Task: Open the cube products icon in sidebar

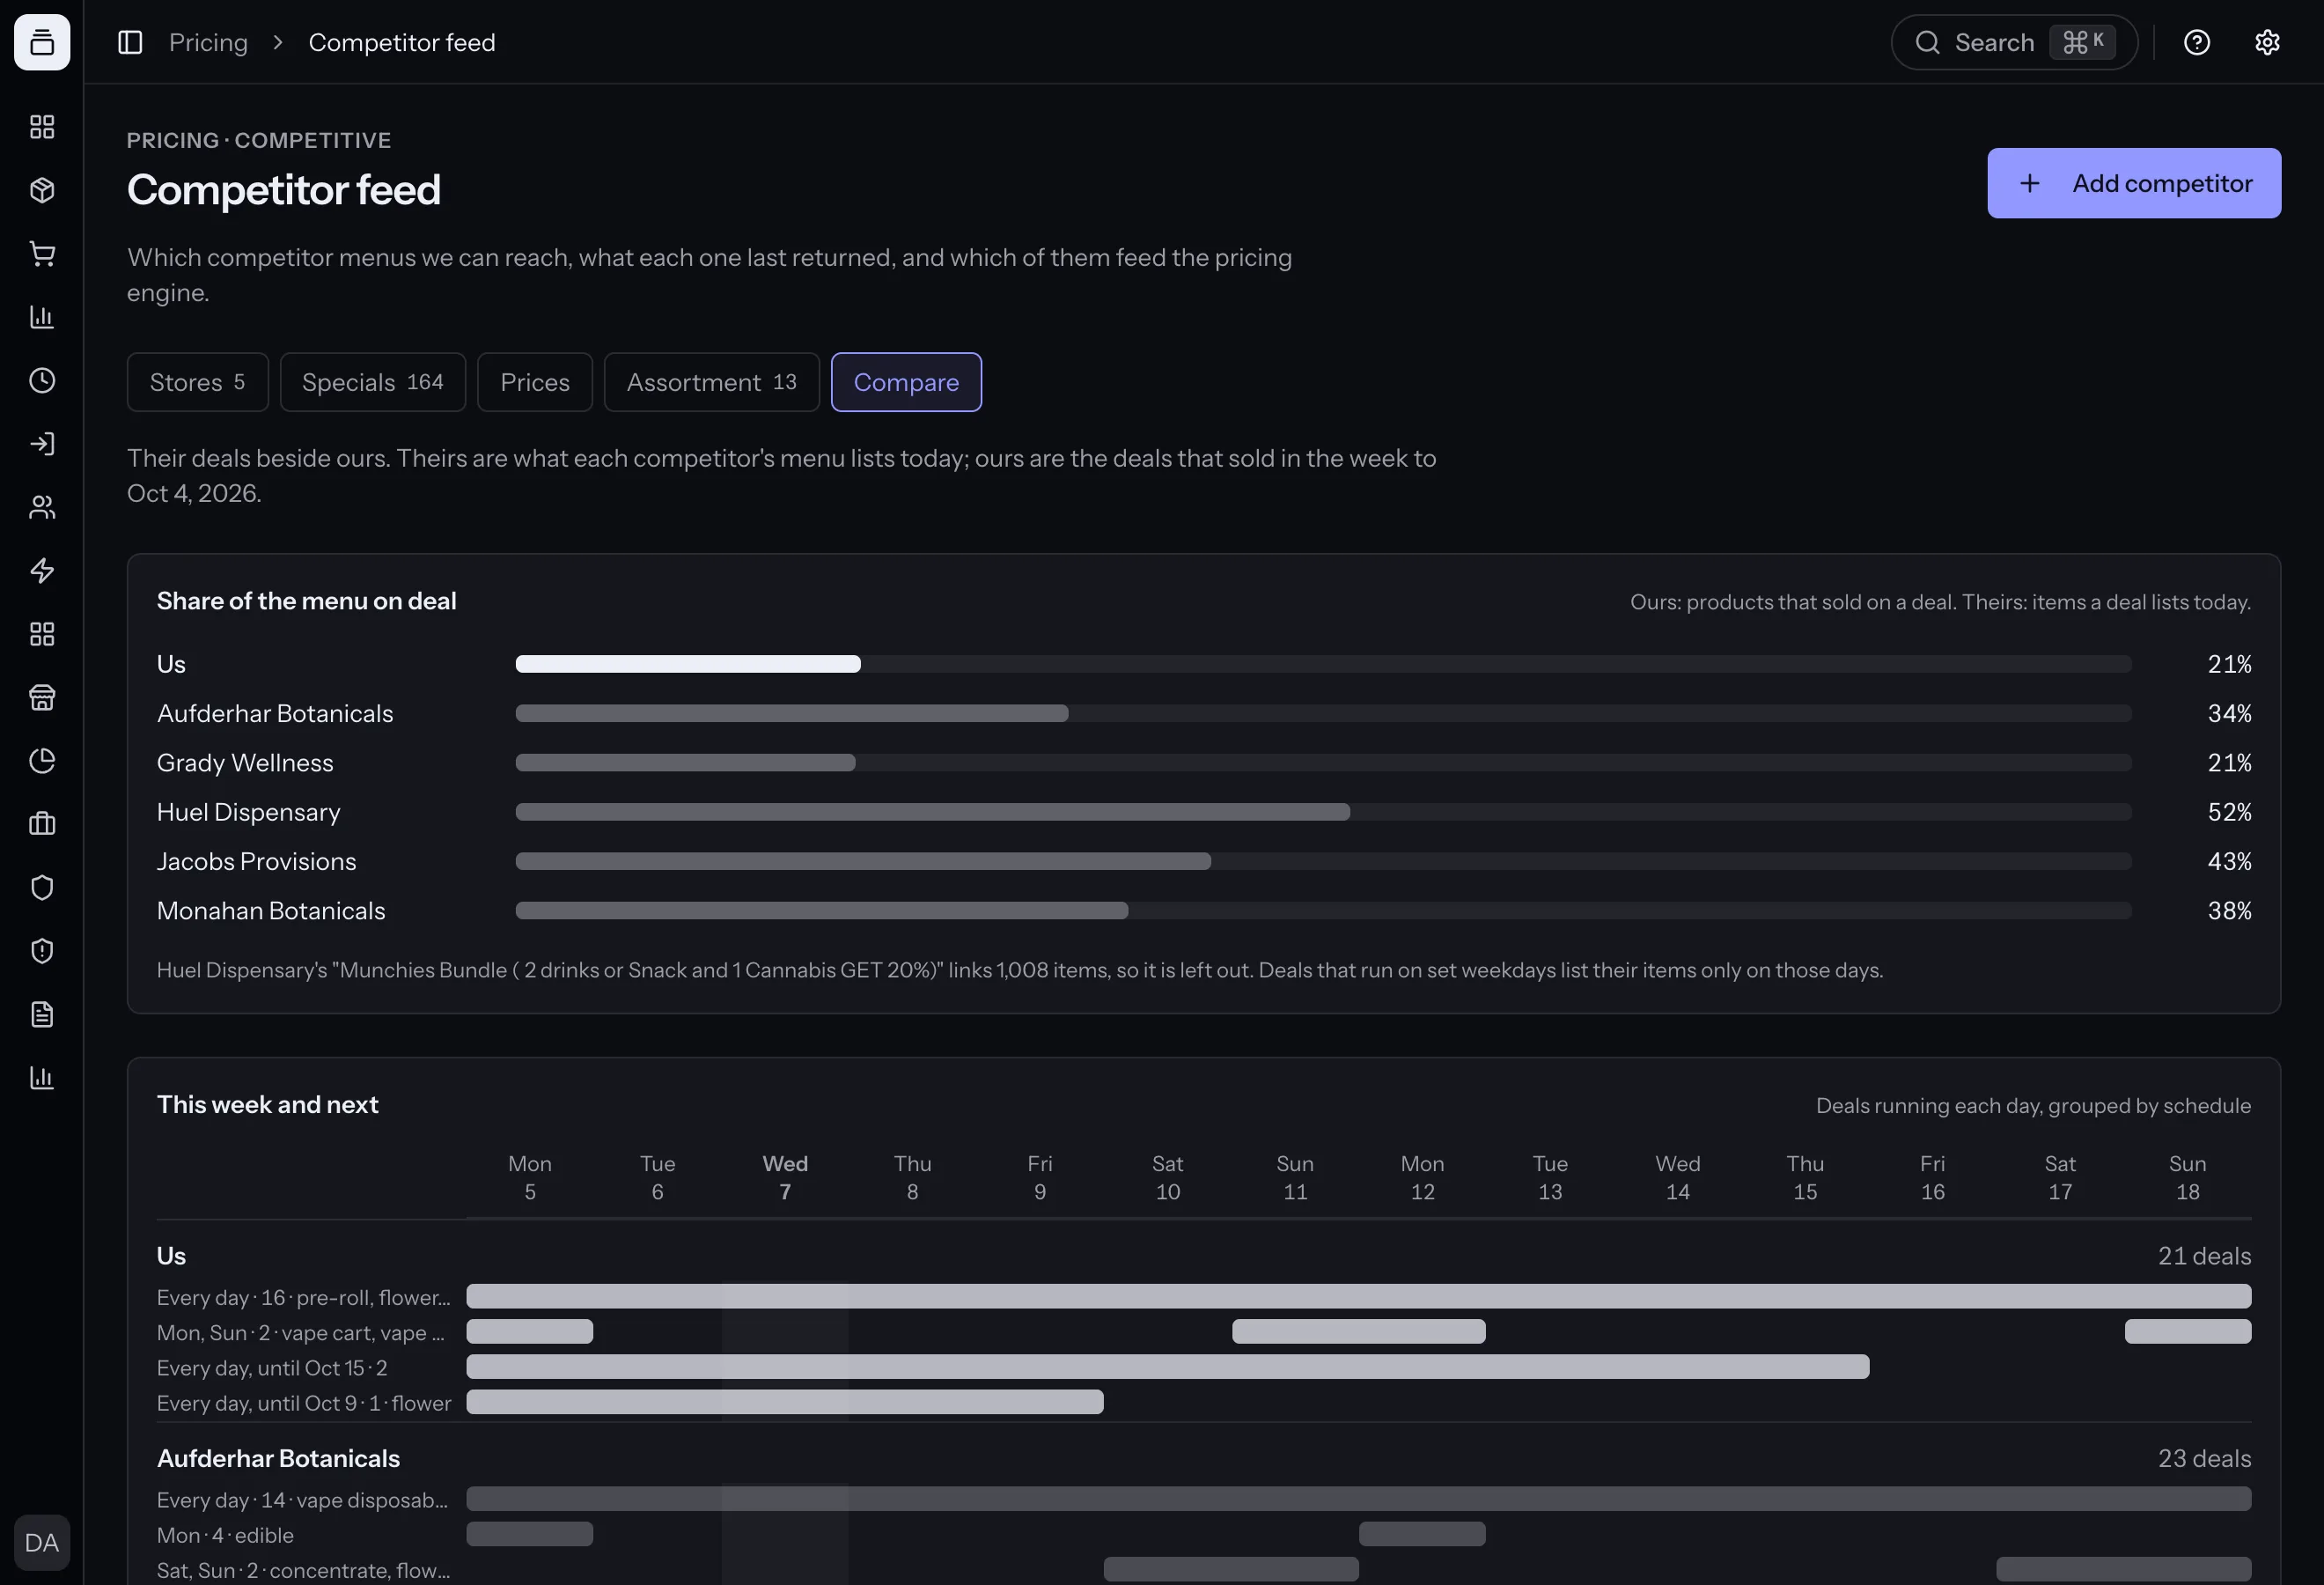Action: tap(42, 190)
